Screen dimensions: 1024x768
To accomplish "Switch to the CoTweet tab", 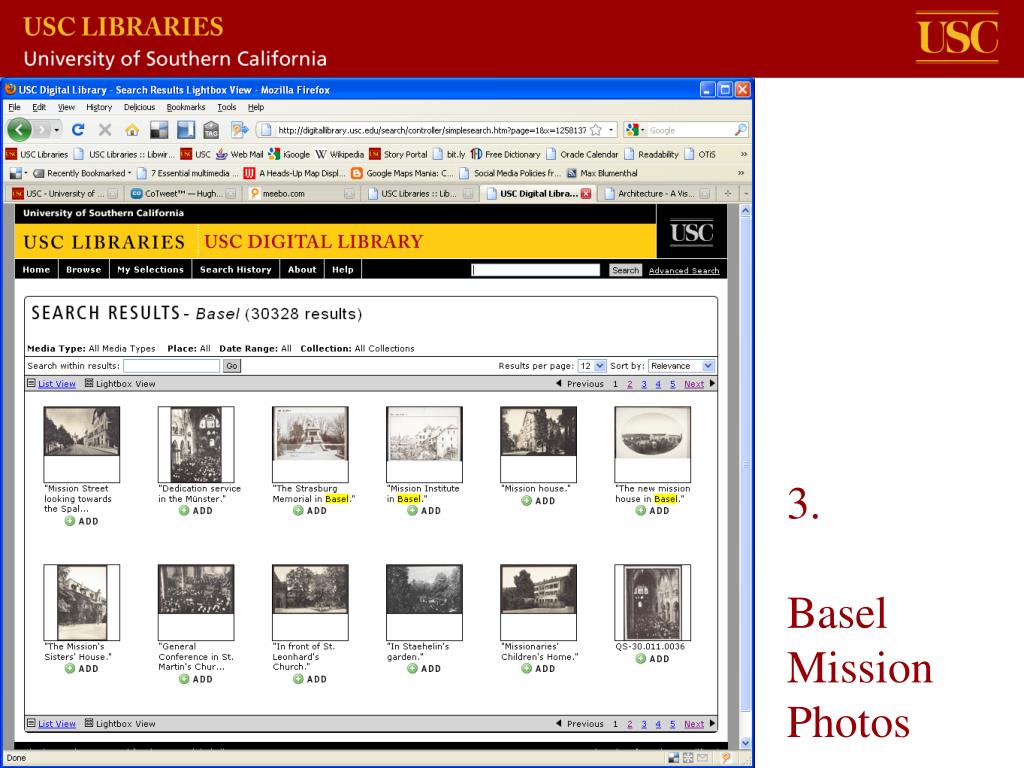I will [x=183, y=193].
